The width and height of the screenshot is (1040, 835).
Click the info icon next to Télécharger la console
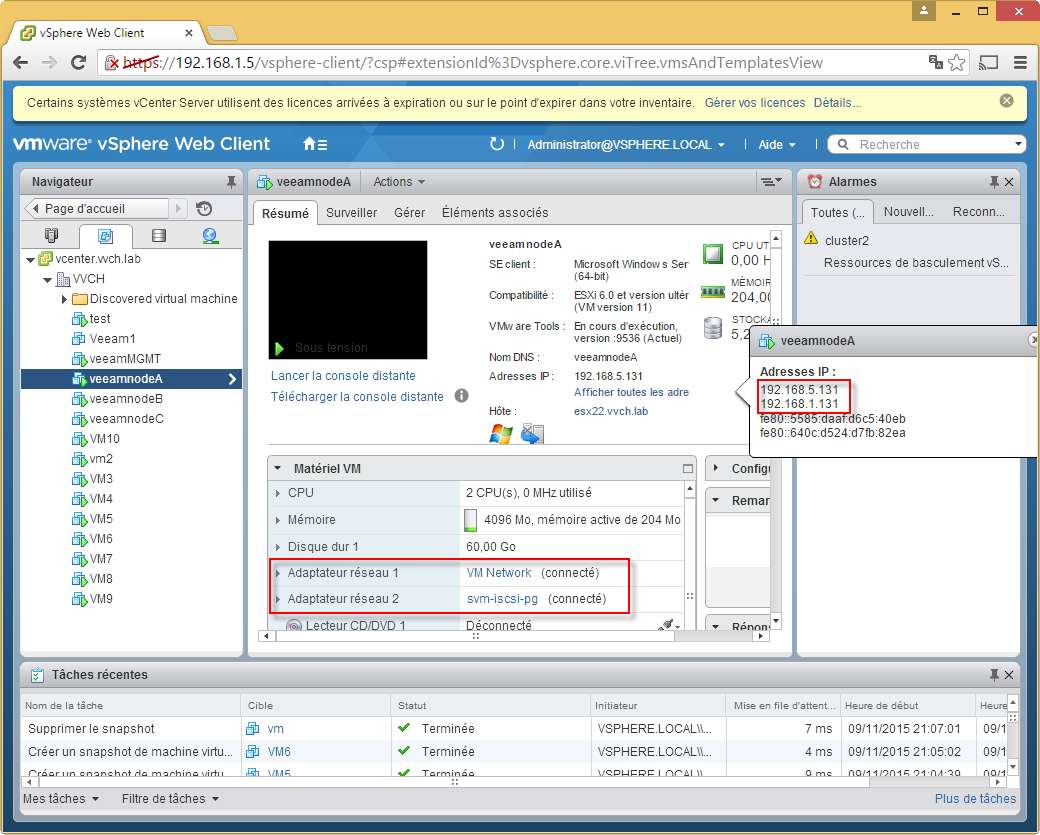[x=462, y=396]
